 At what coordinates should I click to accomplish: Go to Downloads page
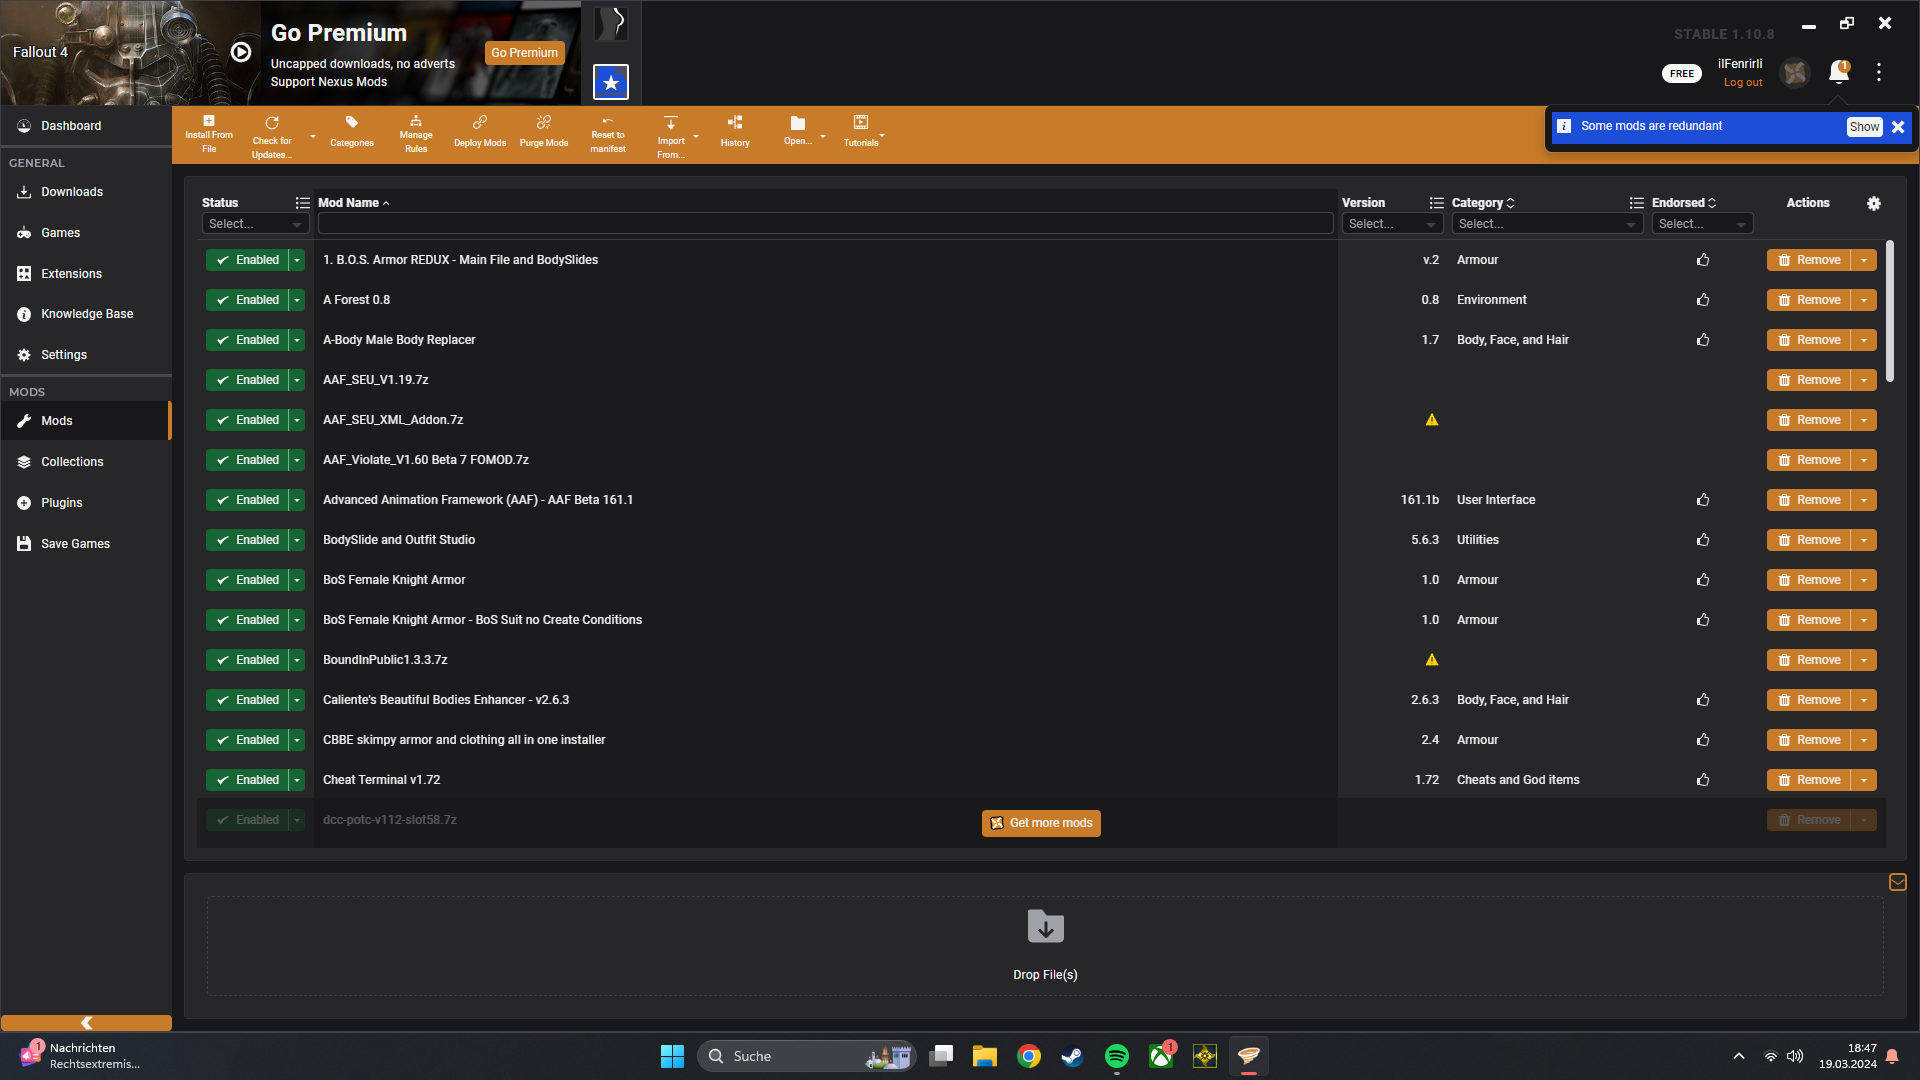point(86,192)
